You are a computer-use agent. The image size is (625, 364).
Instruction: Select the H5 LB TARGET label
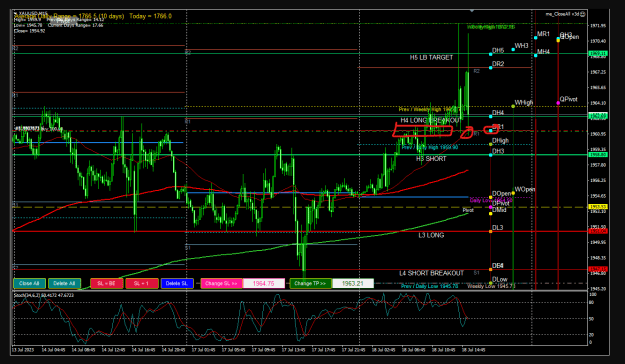tap(431, 57)
